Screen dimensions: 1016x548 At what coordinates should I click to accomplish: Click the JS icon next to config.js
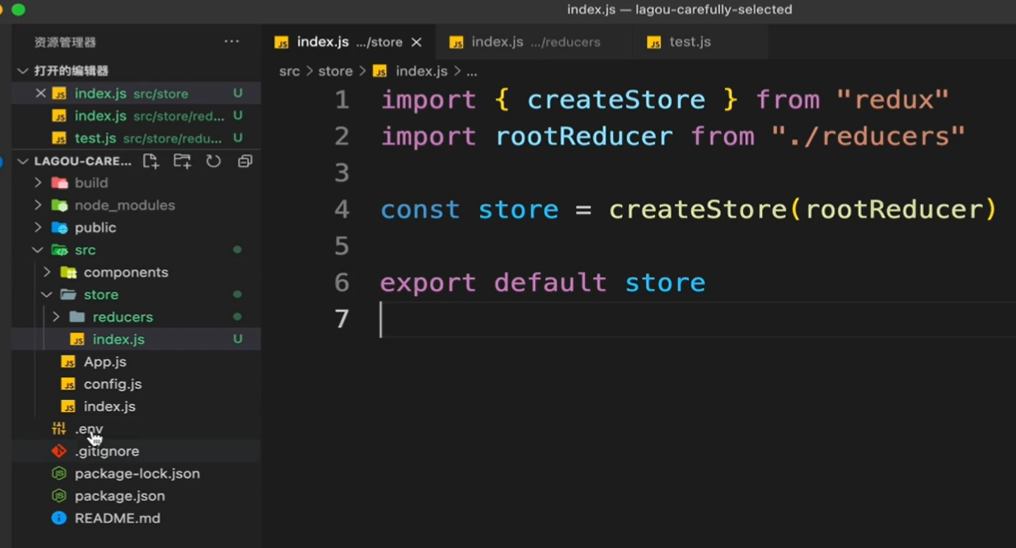coord(68,384)
